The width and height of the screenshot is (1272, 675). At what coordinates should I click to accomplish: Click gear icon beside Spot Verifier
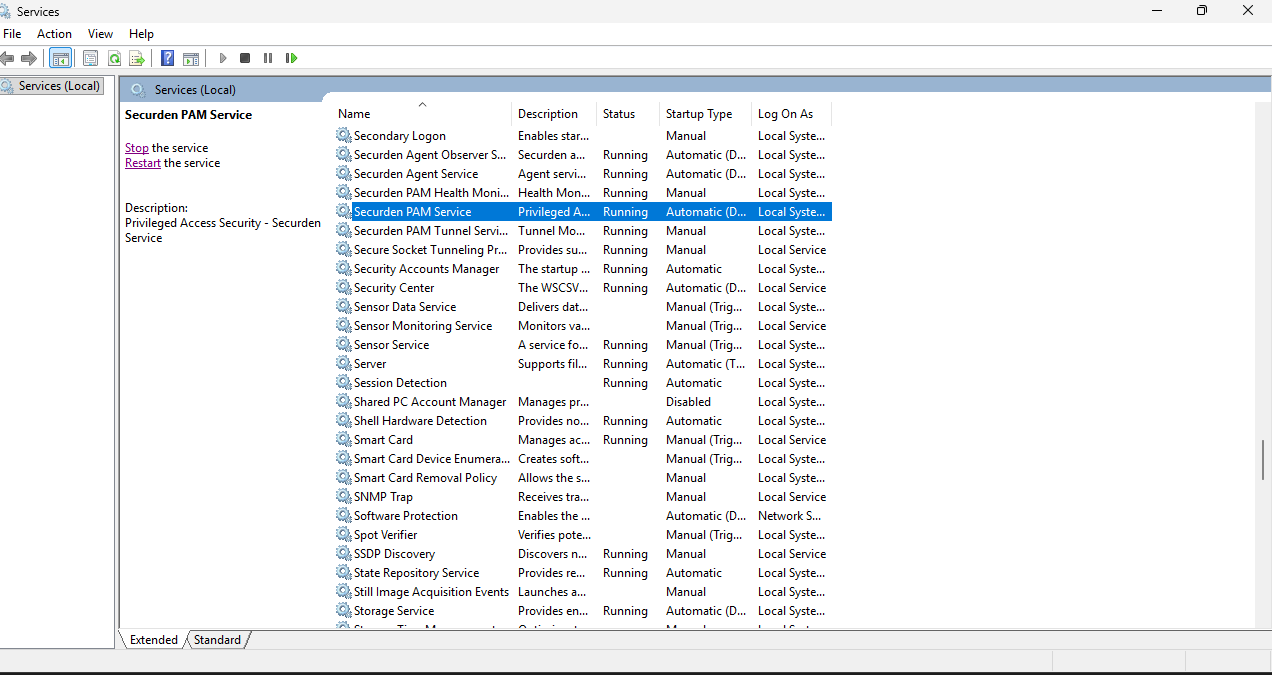click(x=344, y=534)
